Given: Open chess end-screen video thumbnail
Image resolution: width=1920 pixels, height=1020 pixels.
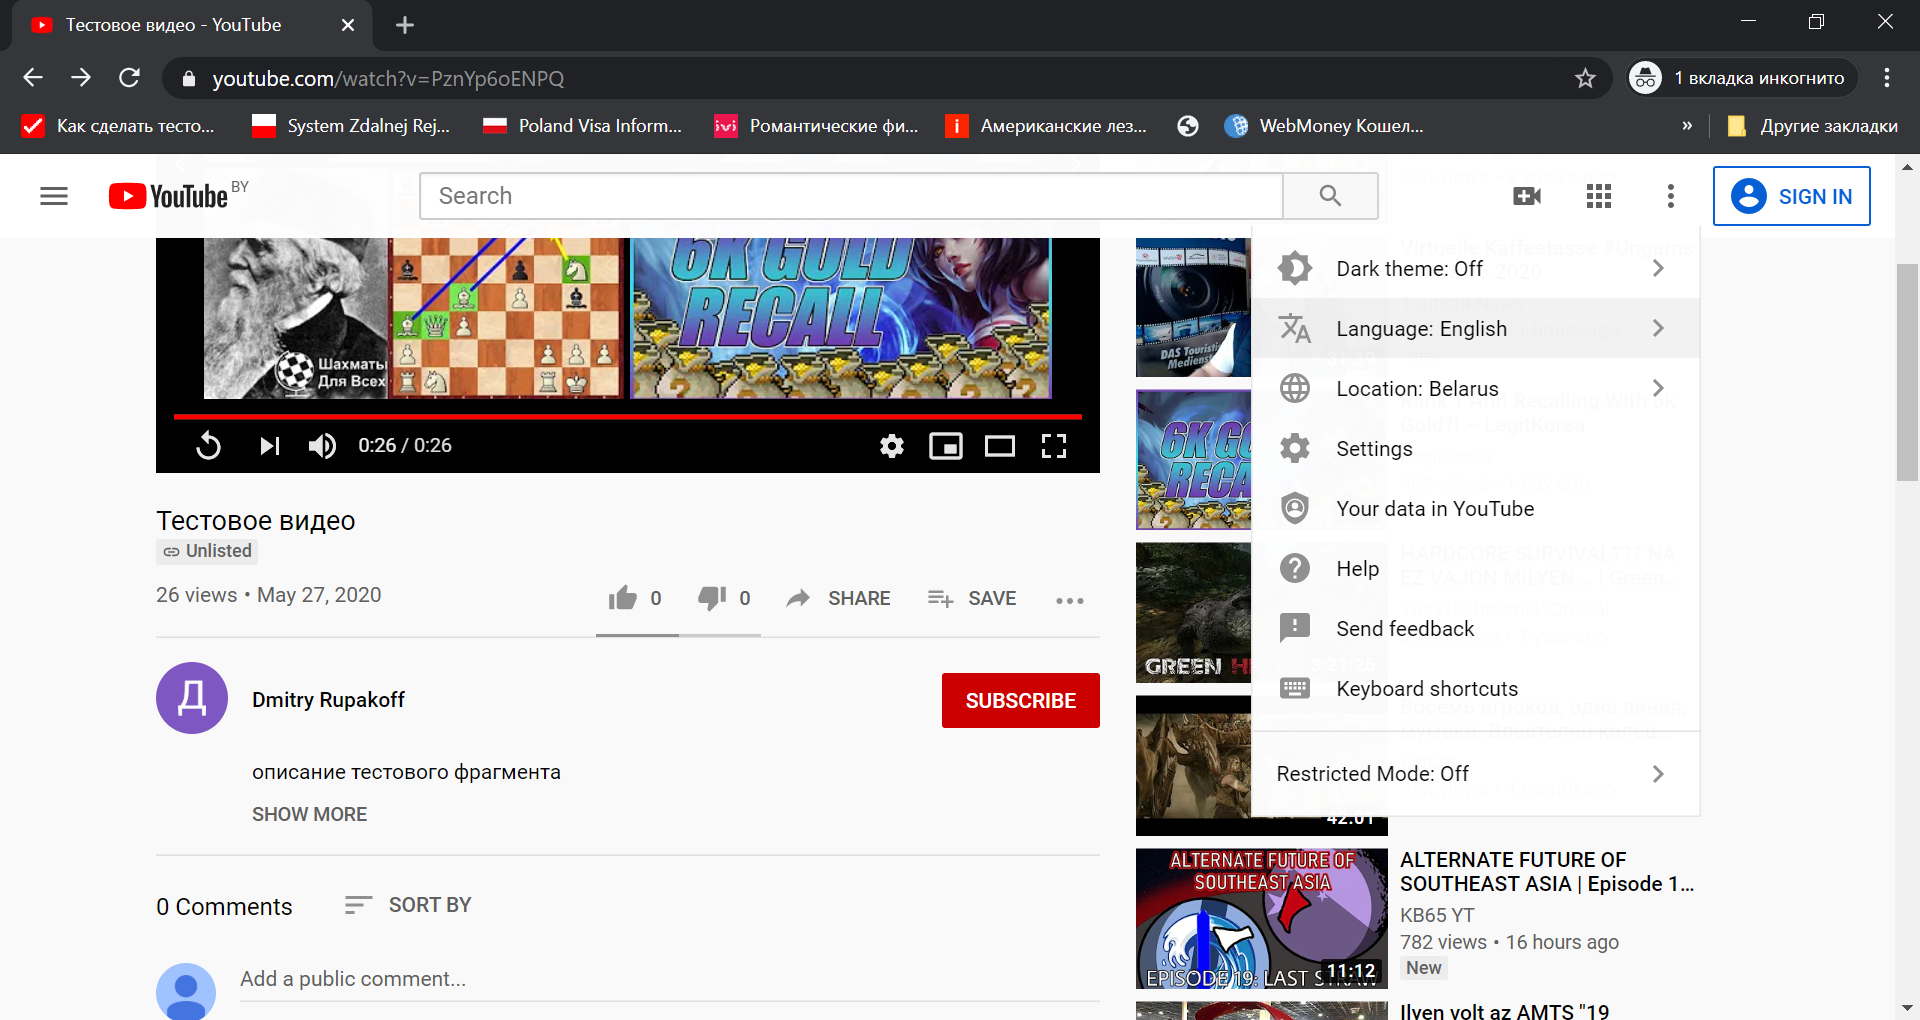Looking at the screenshot, I should (412, 318).
